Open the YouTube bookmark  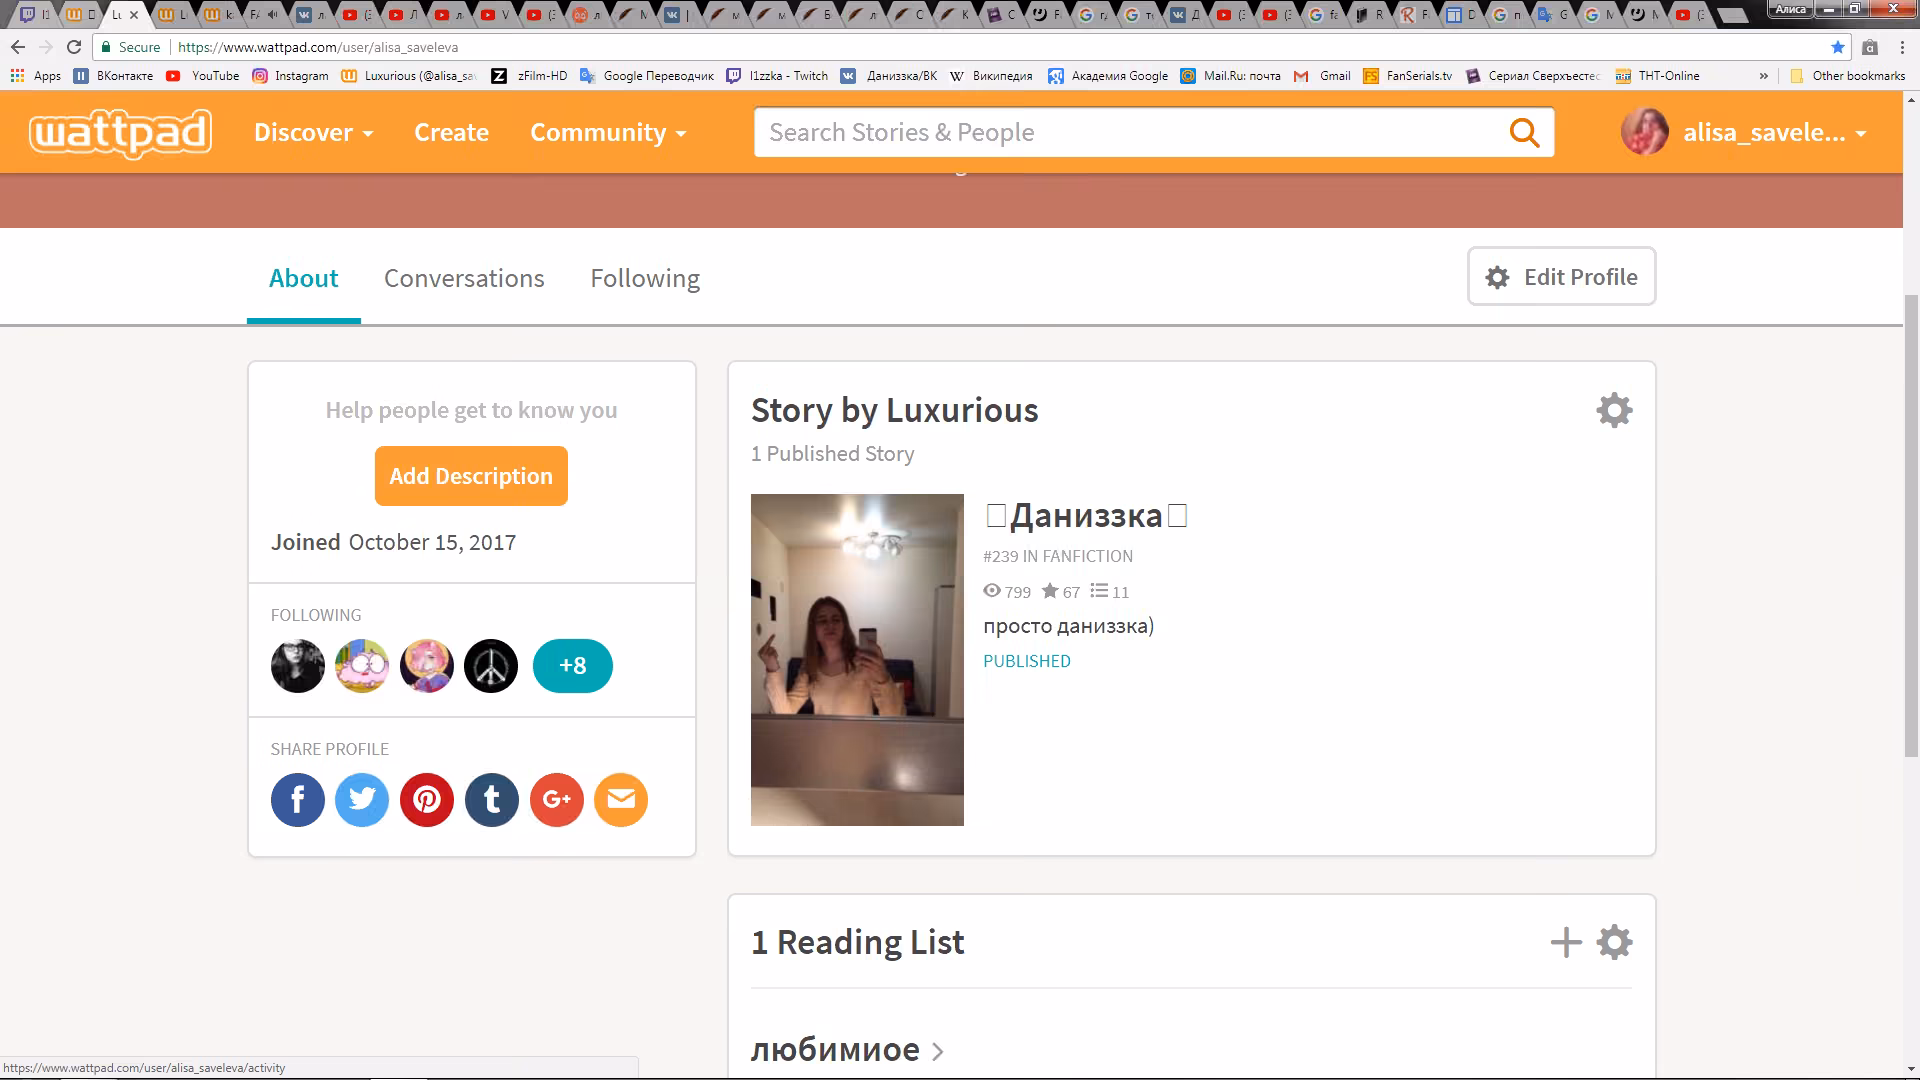[203, 76]
